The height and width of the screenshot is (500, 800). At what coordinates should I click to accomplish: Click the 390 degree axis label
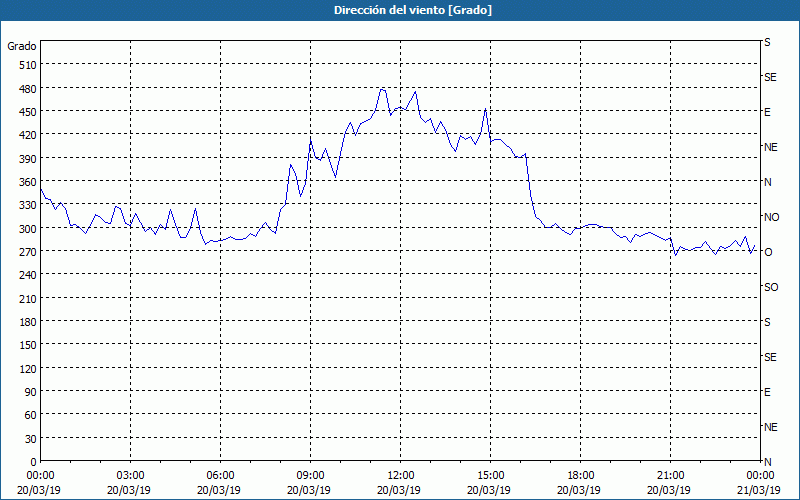coord(28,159)
